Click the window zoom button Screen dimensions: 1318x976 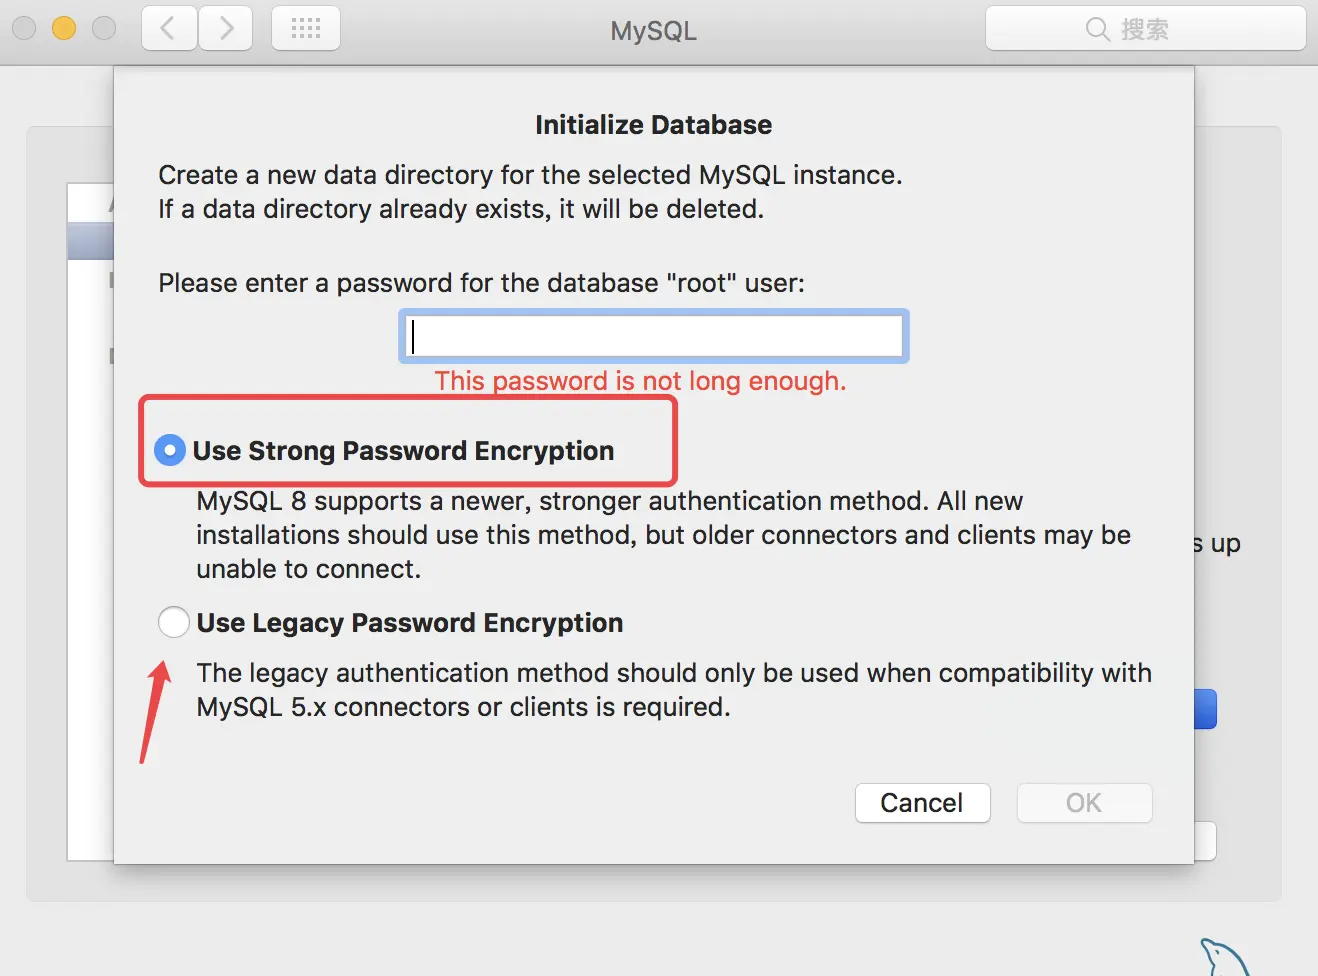point(104,28)
